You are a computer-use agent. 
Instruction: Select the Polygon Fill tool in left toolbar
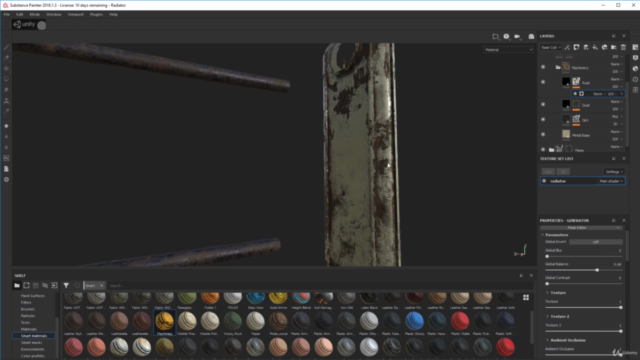point(7,79)
